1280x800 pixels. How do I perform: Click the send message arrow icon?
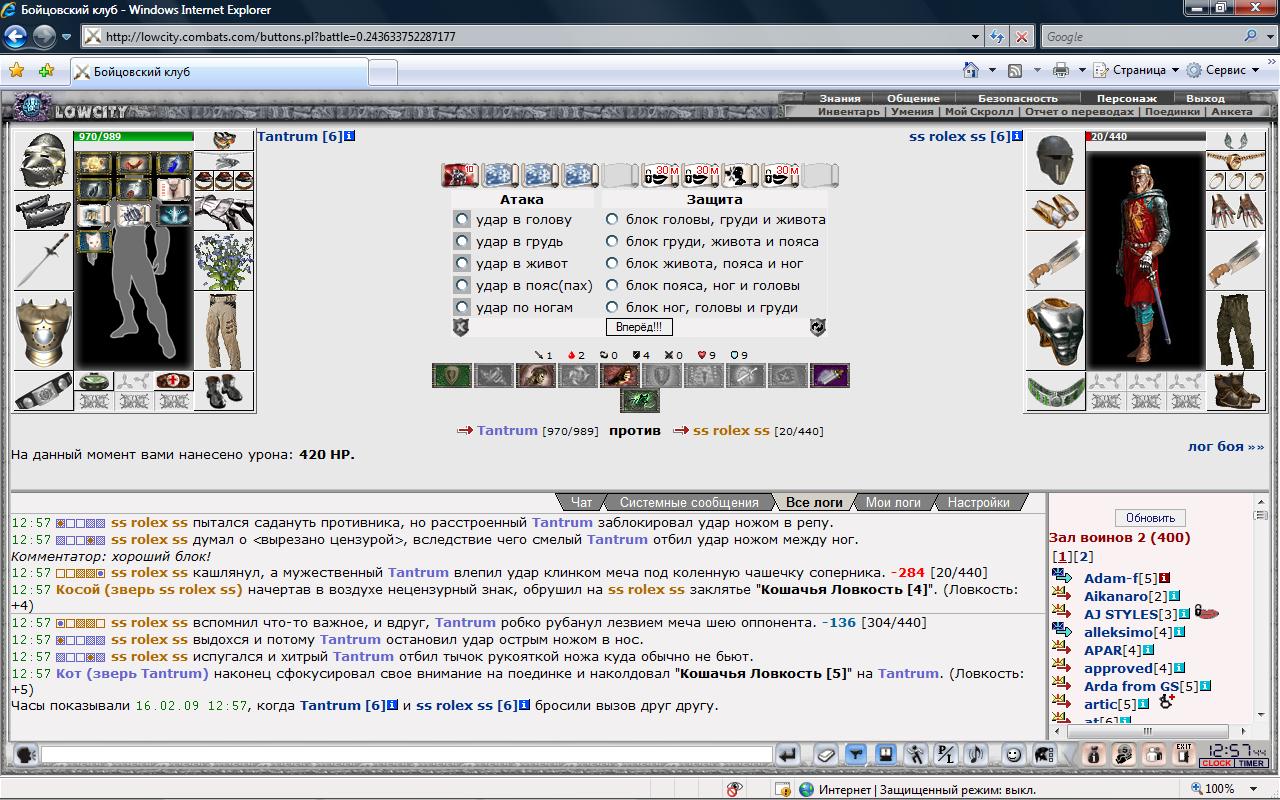point(789,754)
